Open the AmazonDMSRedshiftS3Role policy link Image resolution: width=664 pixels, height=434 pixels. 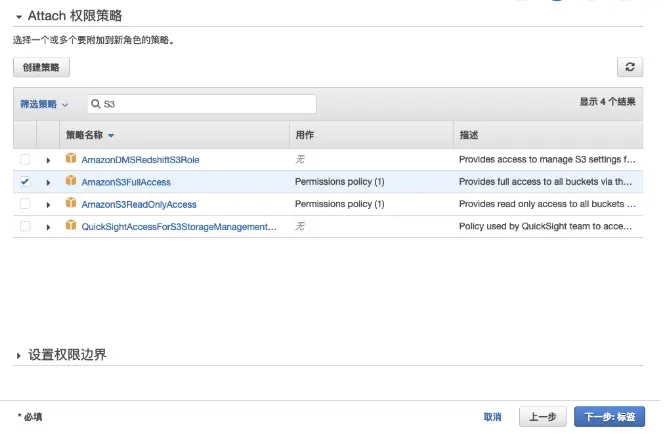click(x=140, y=160)
